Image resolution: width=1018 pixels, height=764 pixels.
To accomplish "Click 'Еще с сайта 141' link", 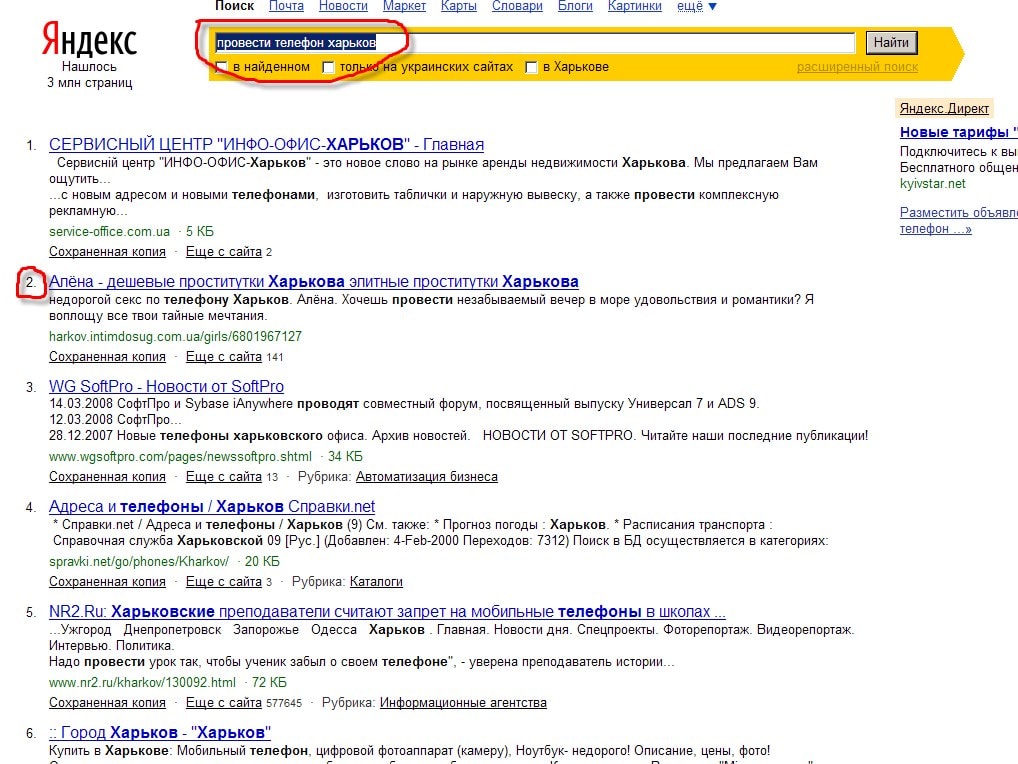I will (x=234, y=357).
